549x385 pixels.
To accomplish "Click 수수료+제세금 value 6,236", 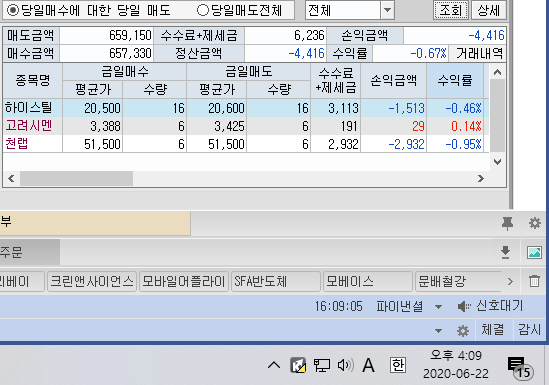I will 285,35.
